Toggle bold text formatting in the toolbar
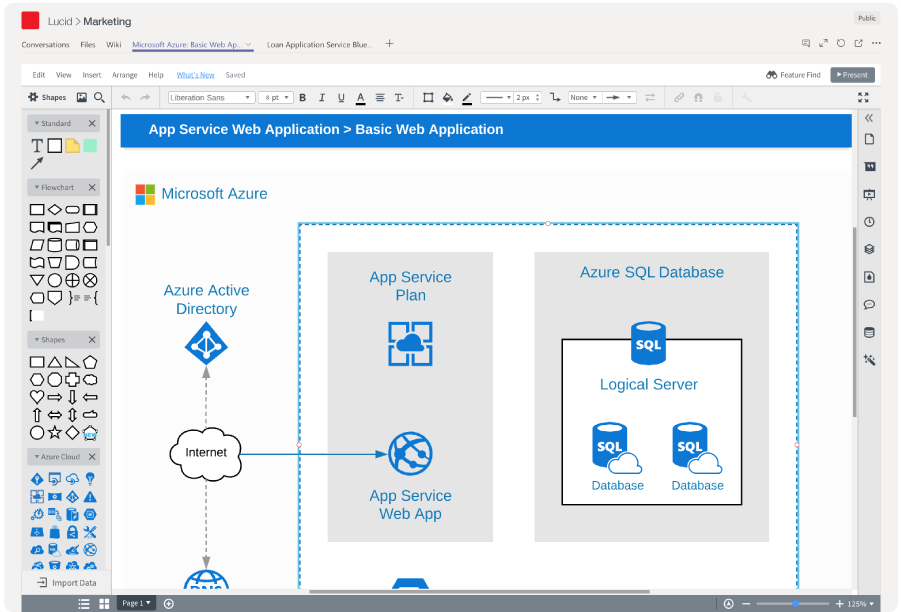This screenshot has width=901, height=612. (x=302, y=97)
